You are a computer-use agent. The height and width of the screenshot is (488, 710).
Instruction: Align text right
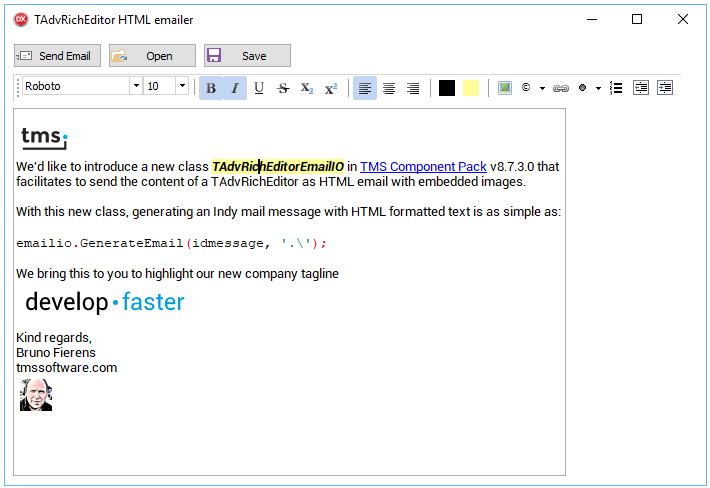tap(413, 88)
